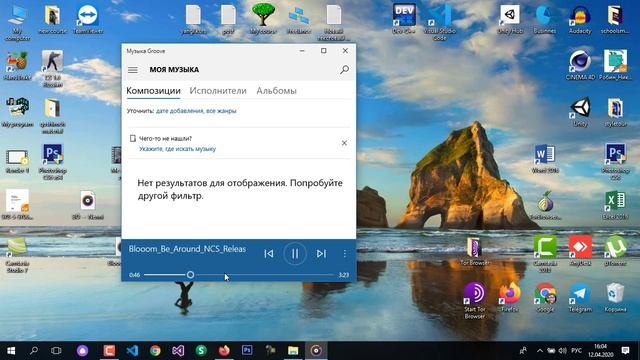Switch to the Исполнители tab
The image size is (640, 360).
tap(218, 91)
